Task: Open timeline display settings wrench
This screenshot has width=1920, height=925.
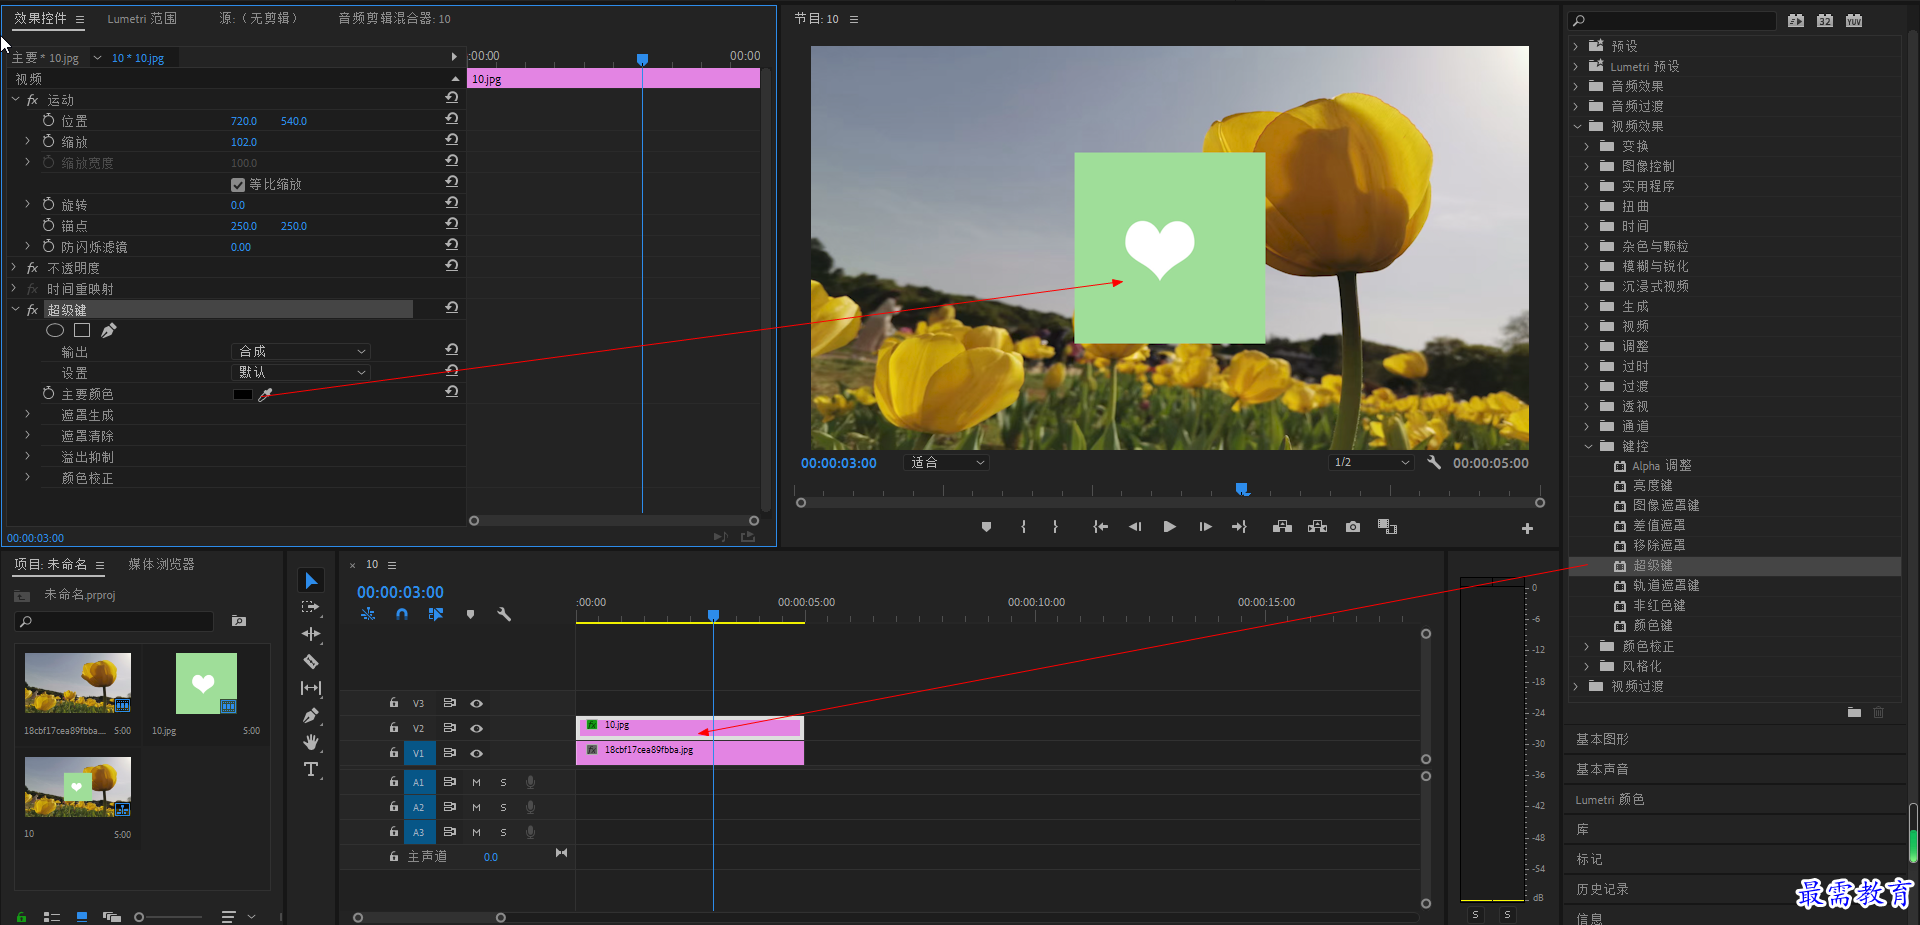Action: 504,615
